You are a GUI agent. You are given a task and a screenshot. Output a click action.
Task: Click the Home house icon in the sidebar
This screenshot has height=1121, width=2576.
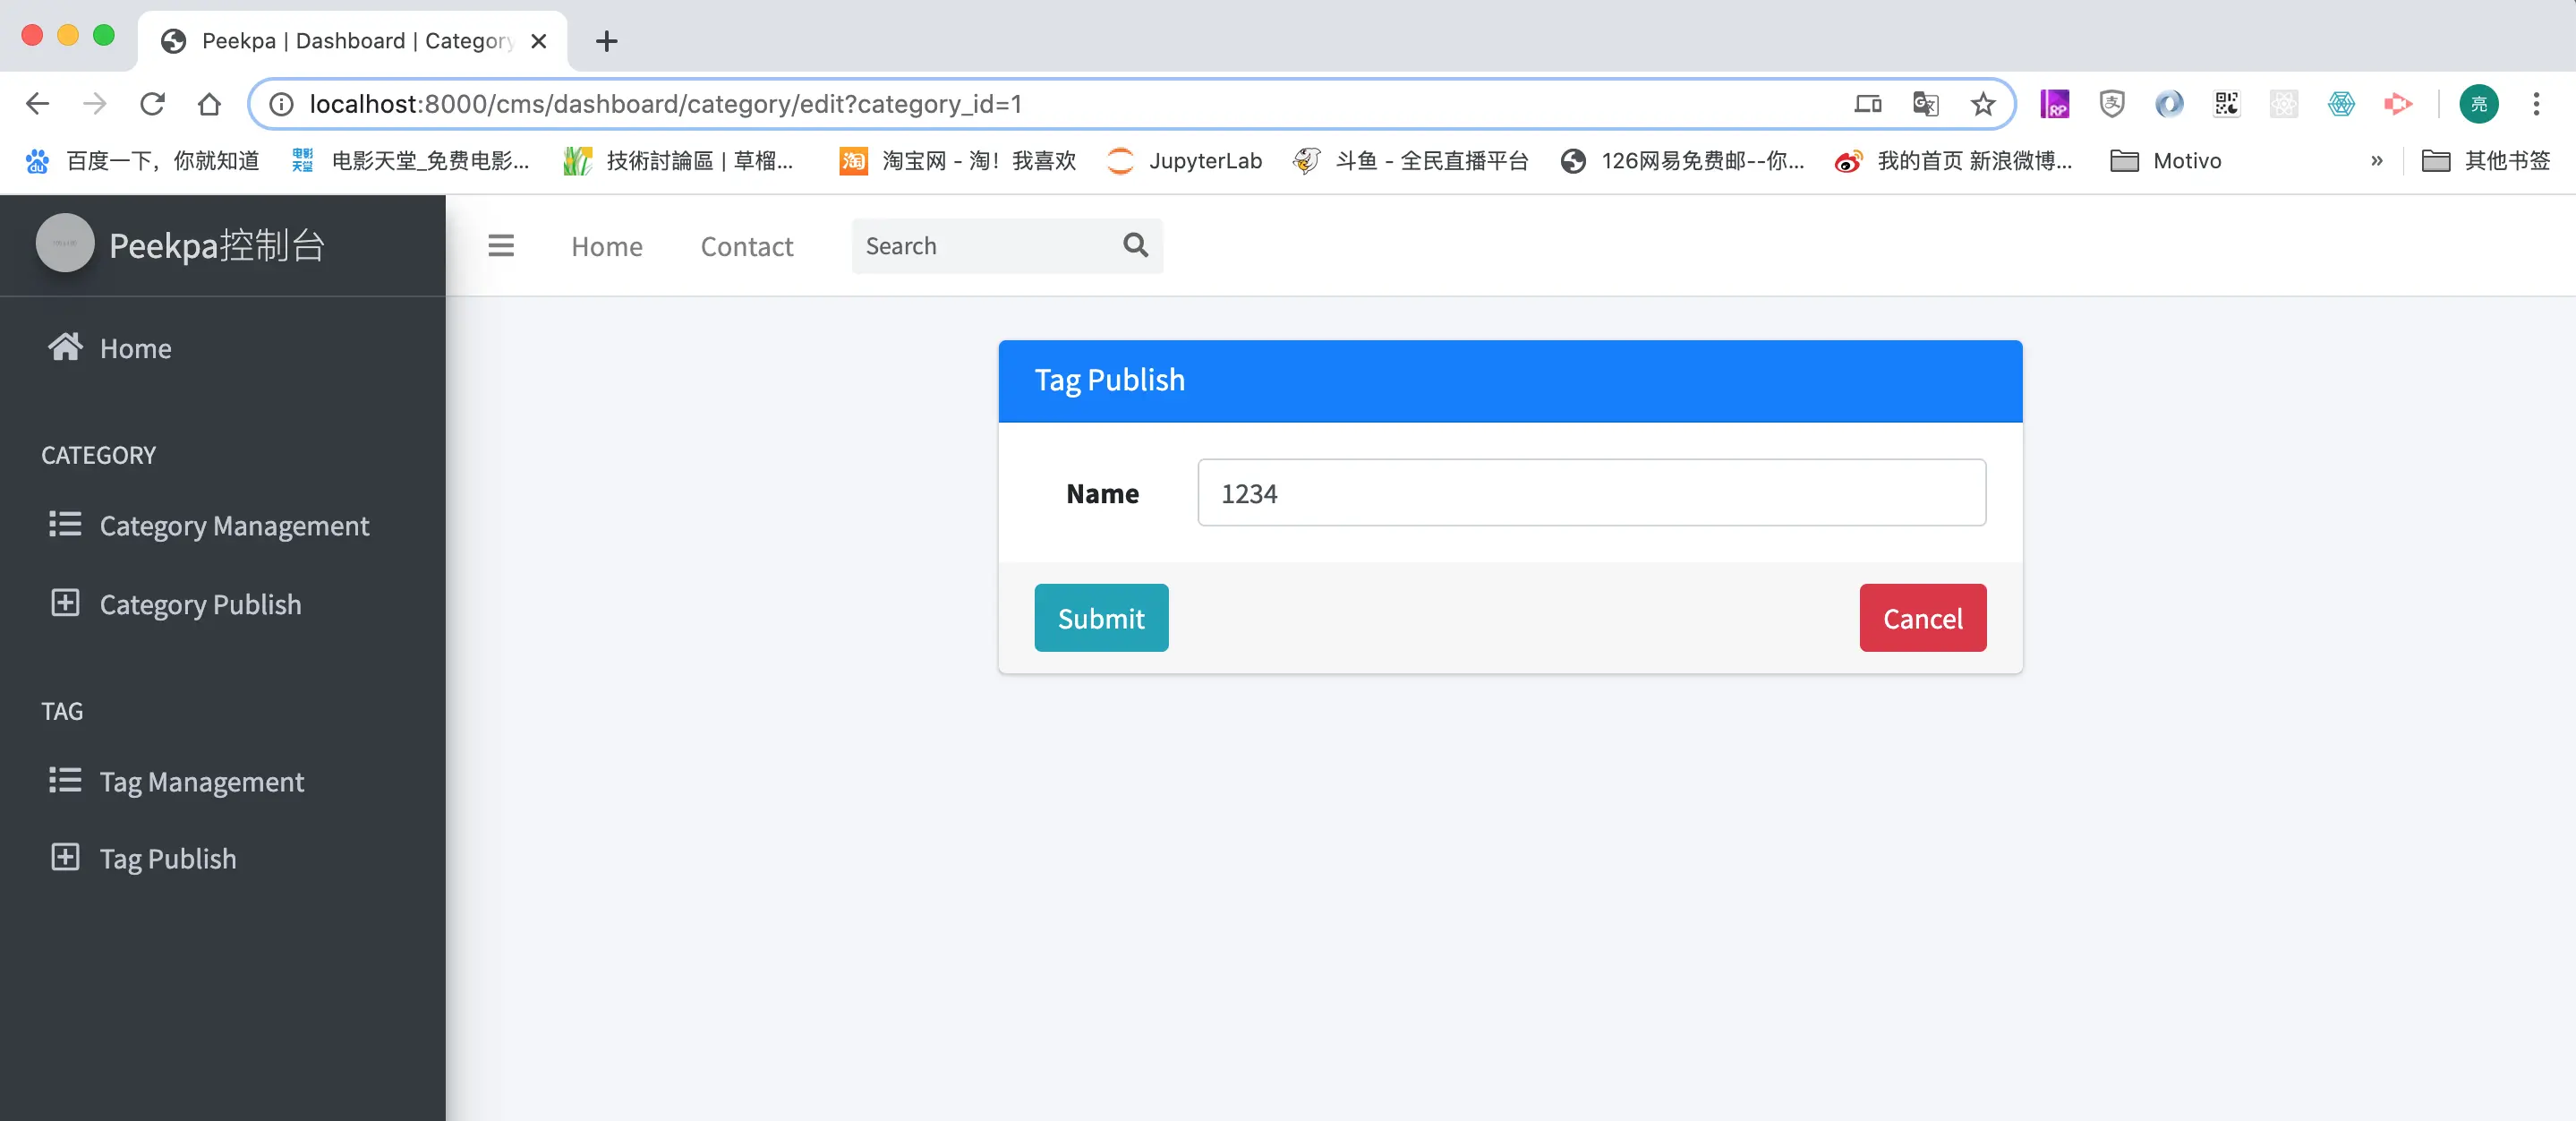tap(65, 347)
